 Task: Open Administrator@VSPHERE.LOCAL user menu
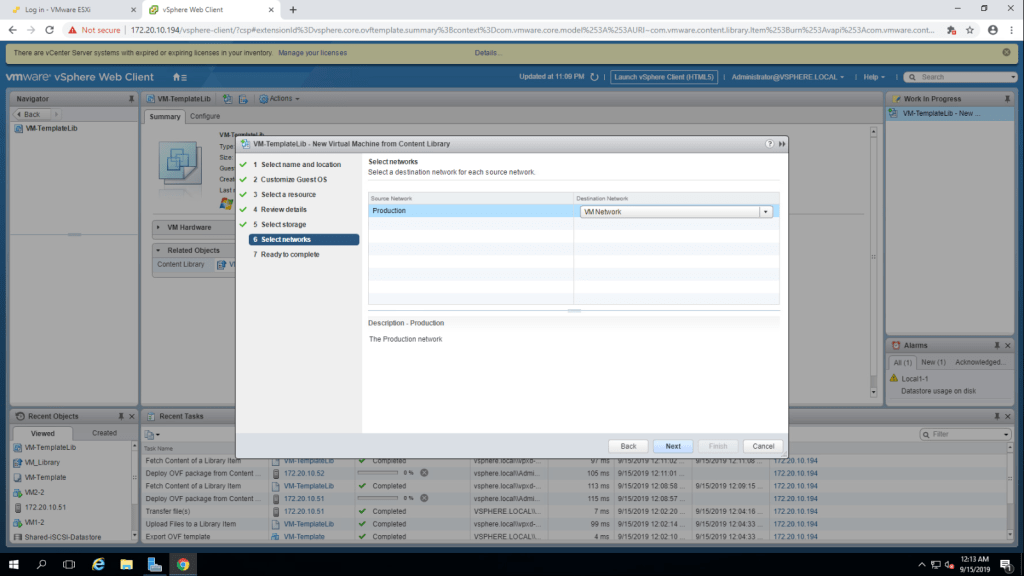788,77
